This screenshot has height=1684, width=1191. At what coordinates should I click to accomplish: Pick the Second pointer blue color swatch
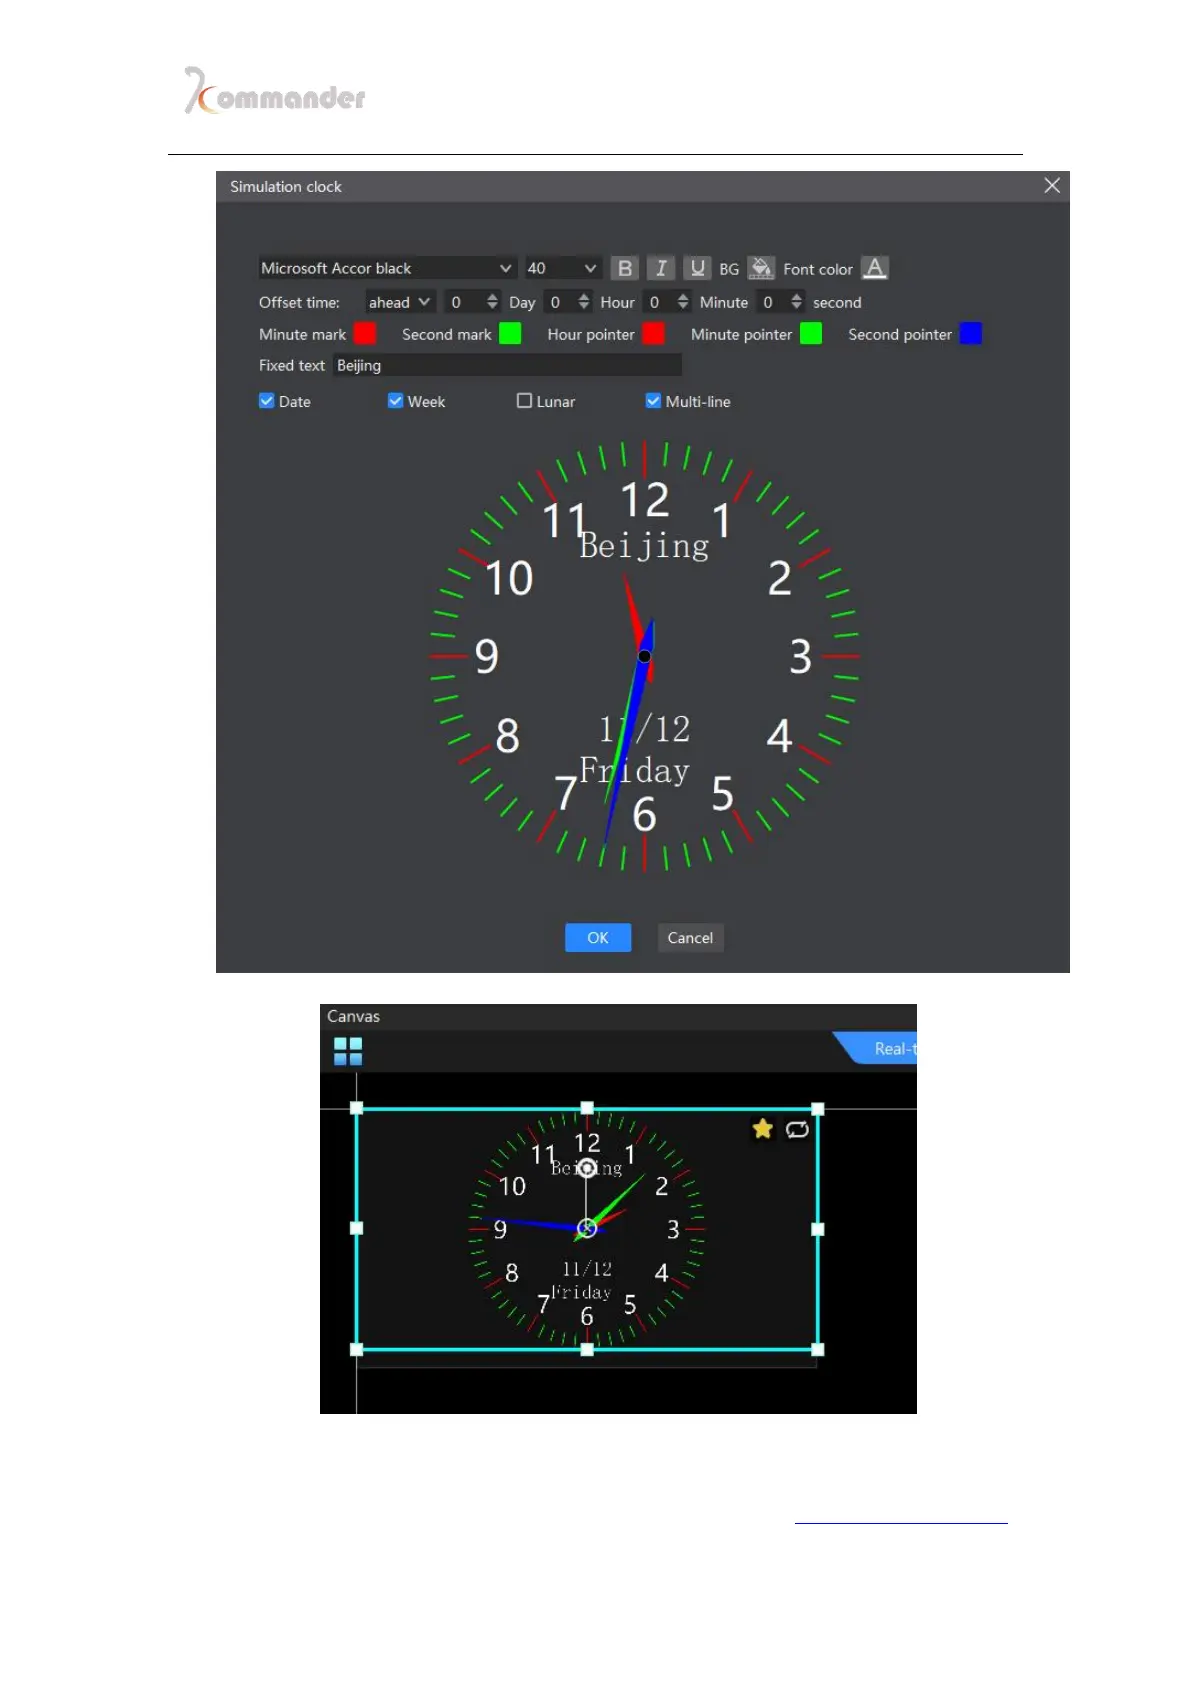[971, 334]
